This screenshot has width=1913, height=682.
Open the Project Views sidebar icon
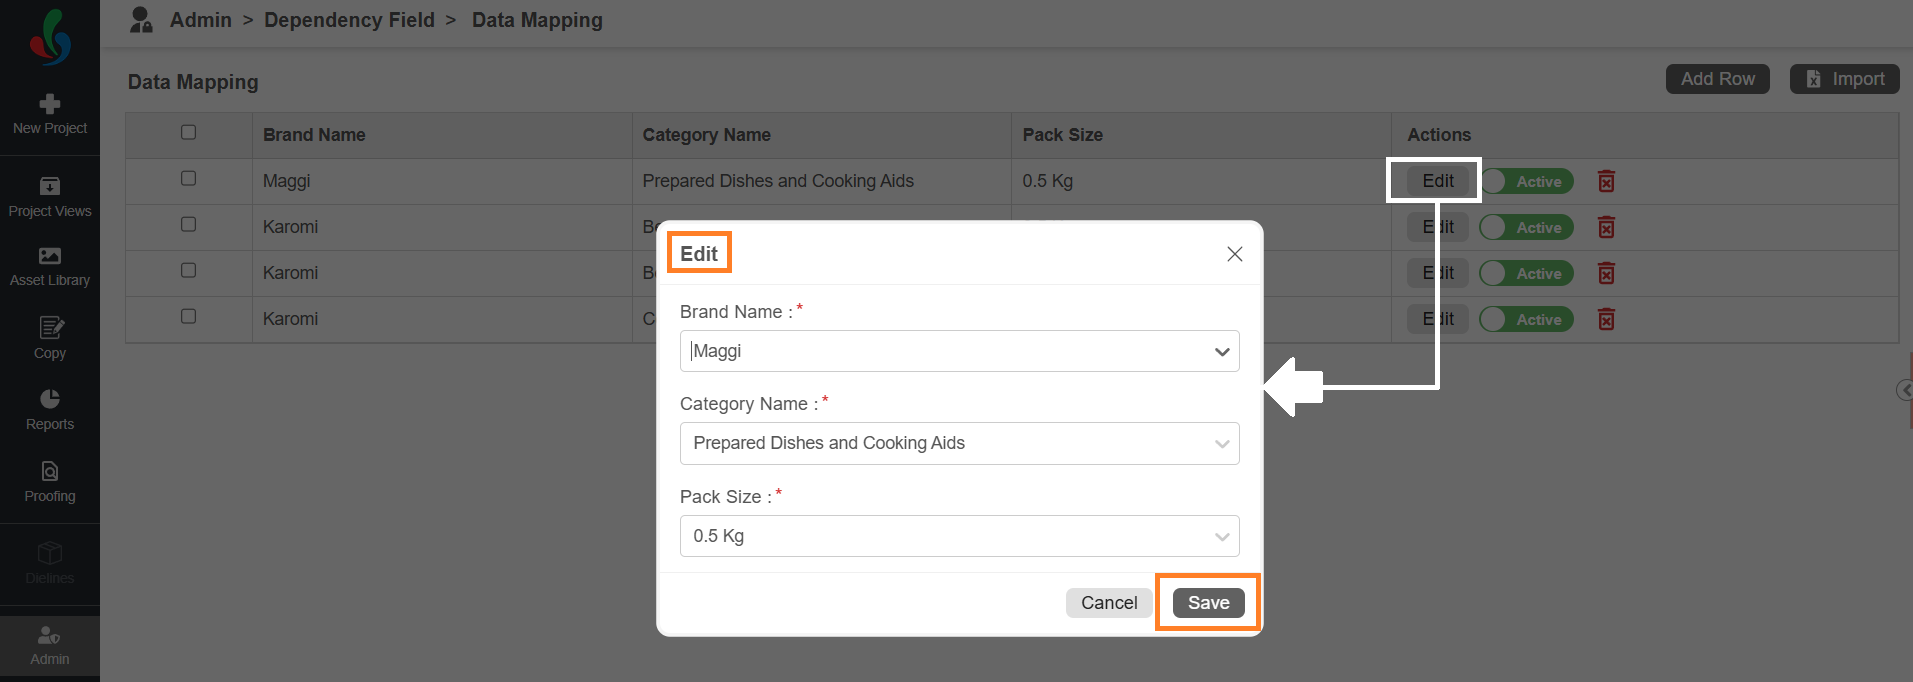tap(50, 197)
